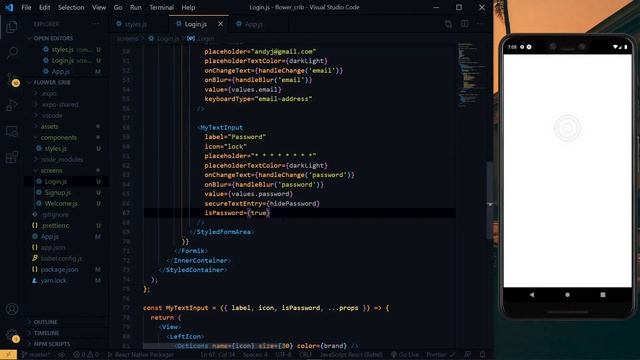Open .gitignore in the file tree

55,214
